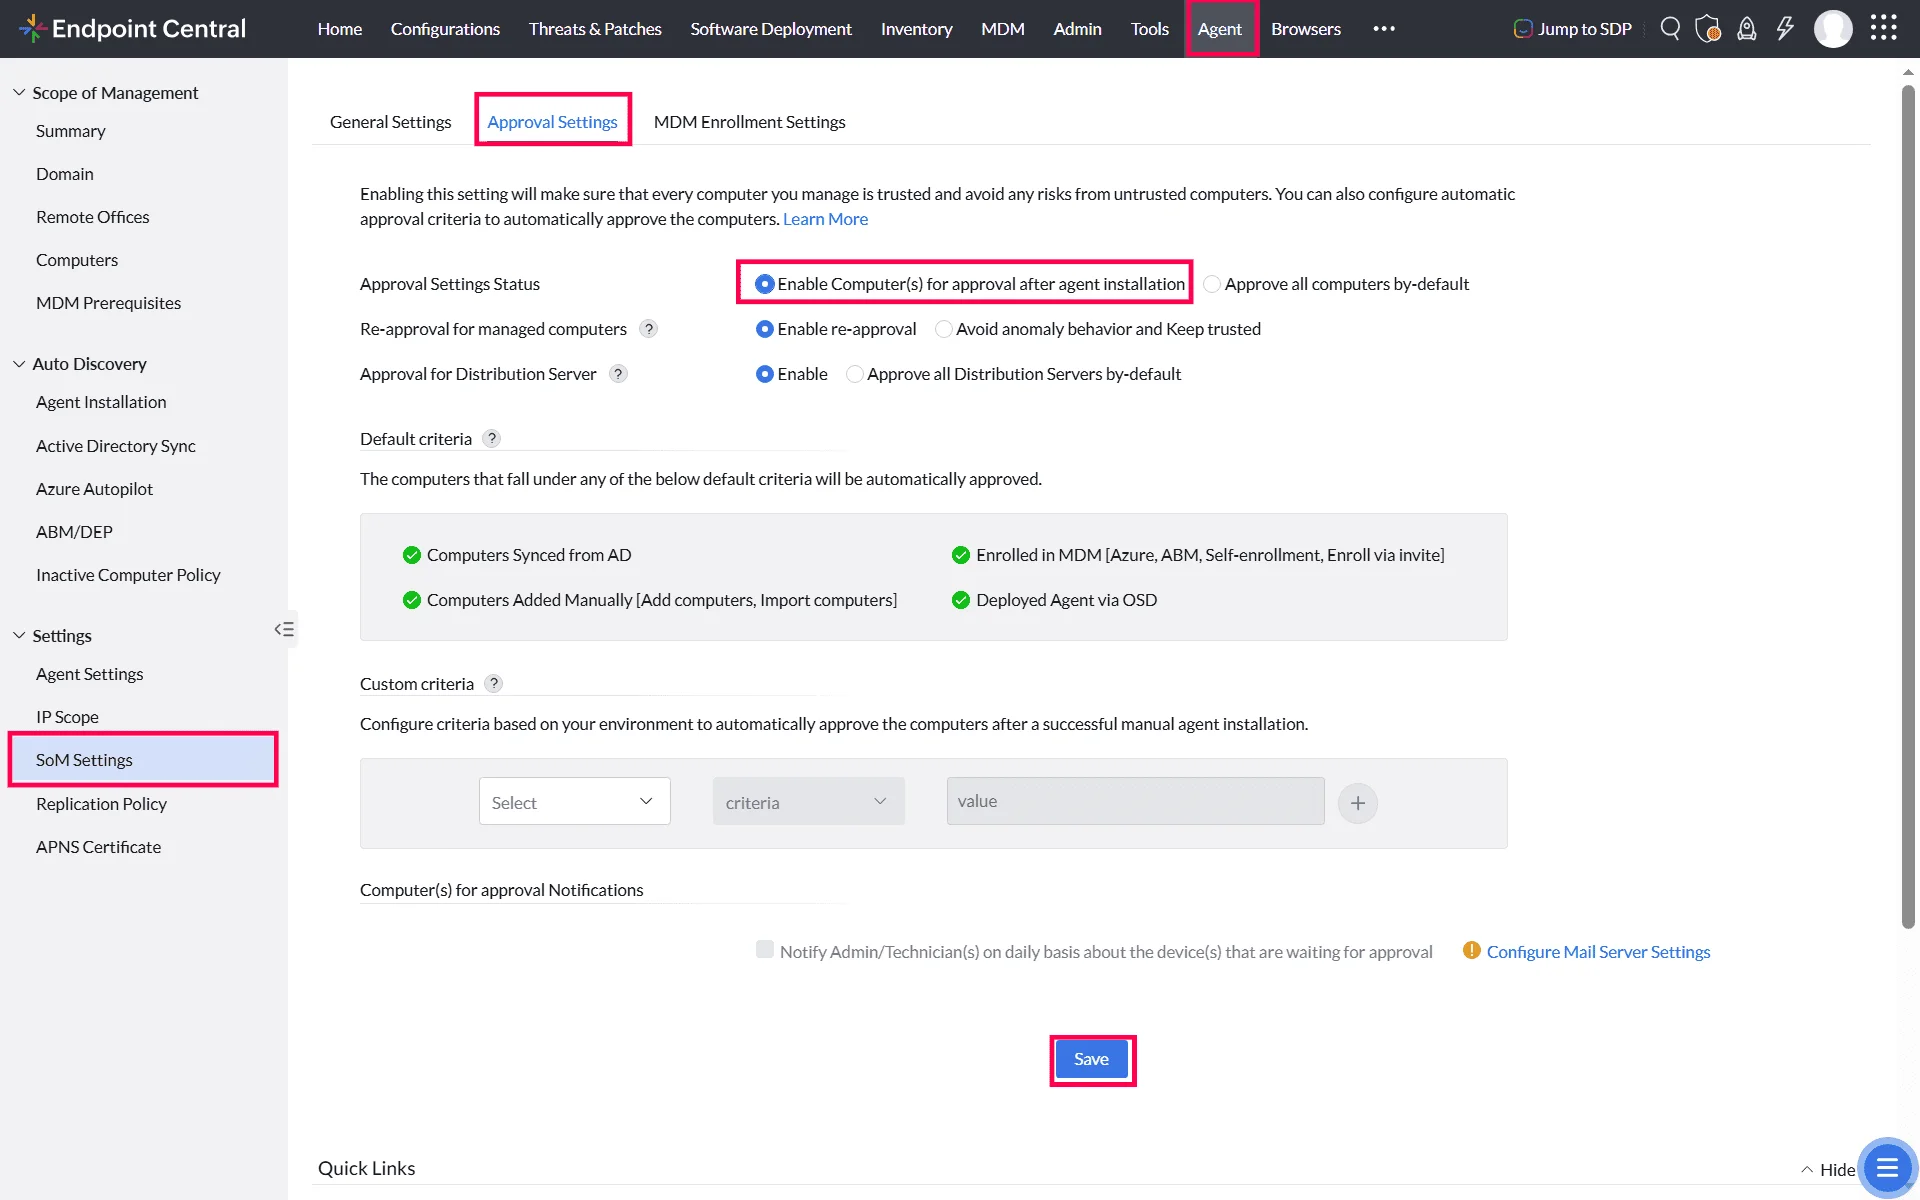This screenshot has width=1920, height=1200.
Task: Switch to Approval Settings tab
Action: pos(552,122)
